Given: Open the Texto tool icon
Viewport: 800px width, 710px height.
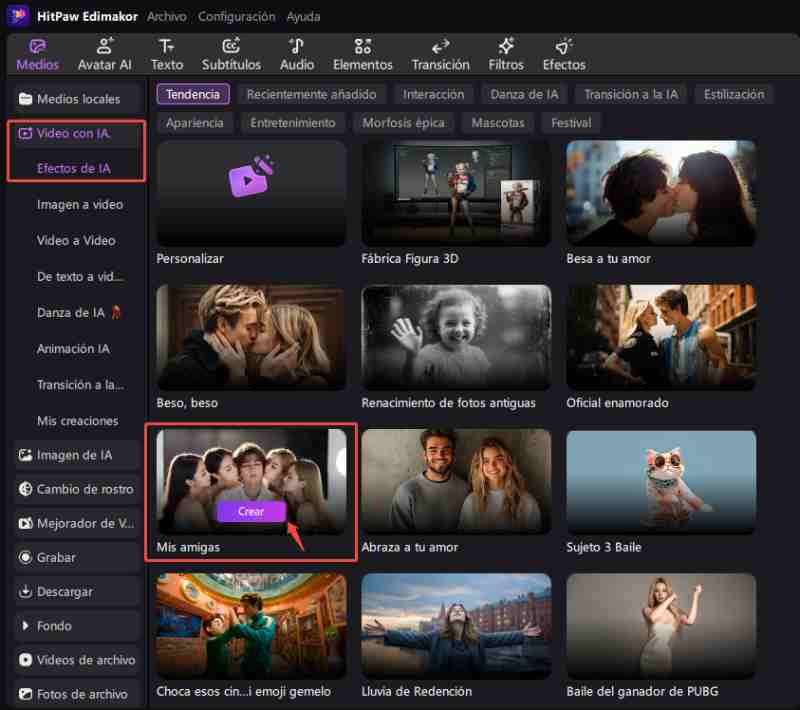Looking at the screenshot, I should click(x=166, y=46).
